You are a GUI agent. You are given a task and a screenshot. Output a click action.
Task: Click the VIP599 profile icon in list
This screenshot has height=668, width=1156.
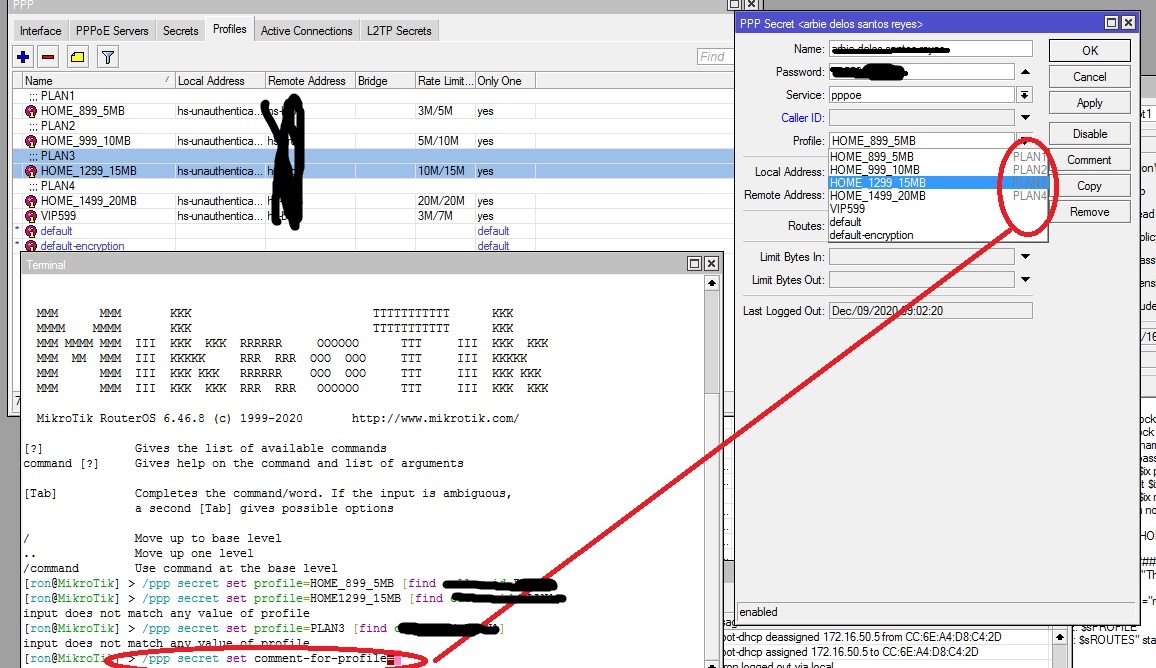[31, 216]
